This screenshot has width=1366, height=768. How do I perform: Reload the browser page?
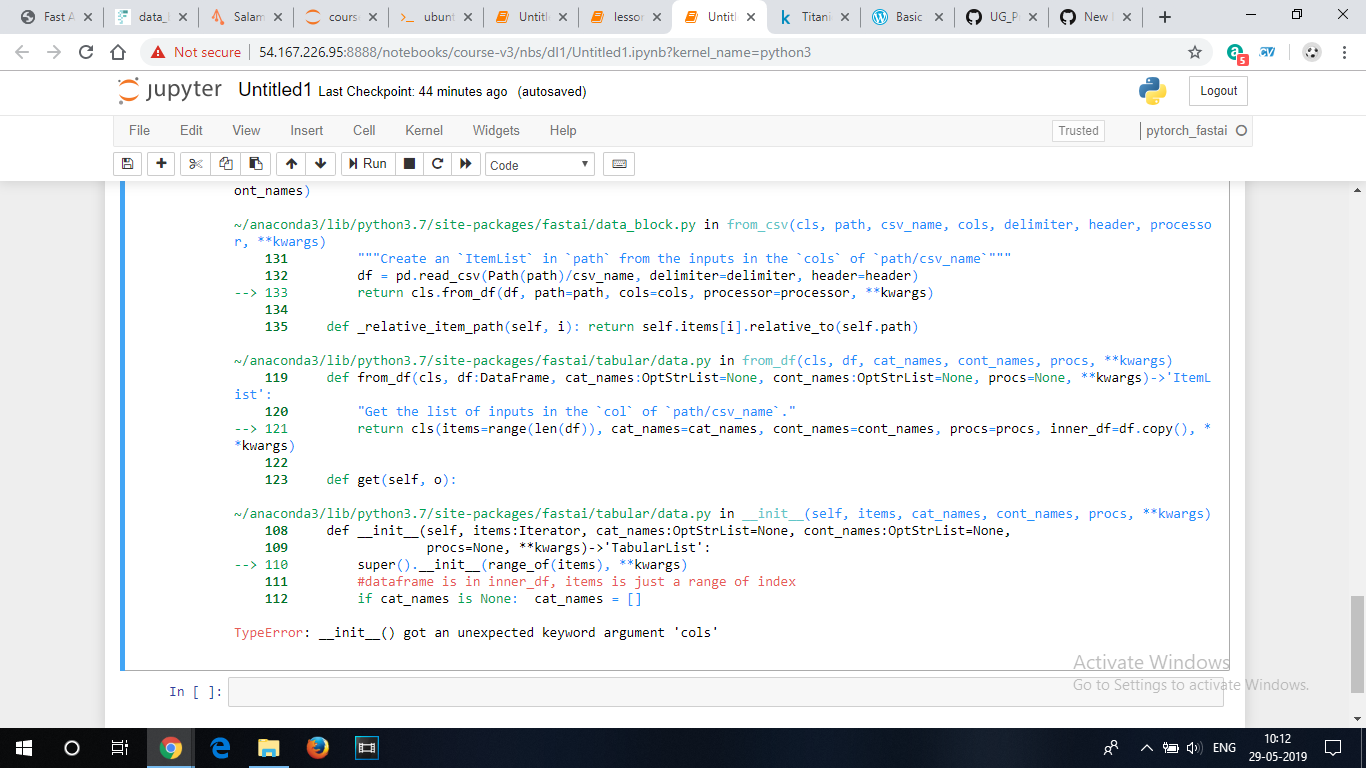(x=86, y=52)
